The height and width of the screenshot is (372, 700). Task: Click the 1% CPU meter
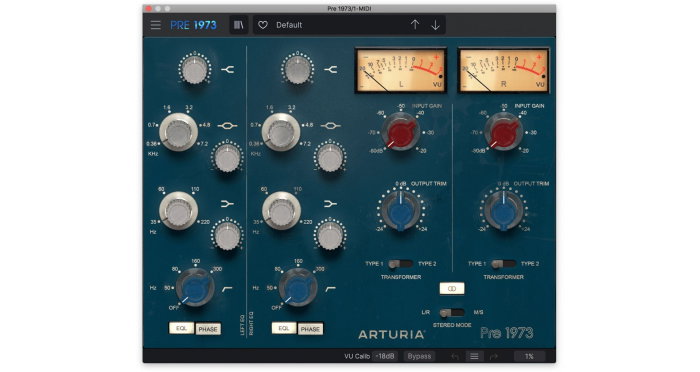point(529,356)
